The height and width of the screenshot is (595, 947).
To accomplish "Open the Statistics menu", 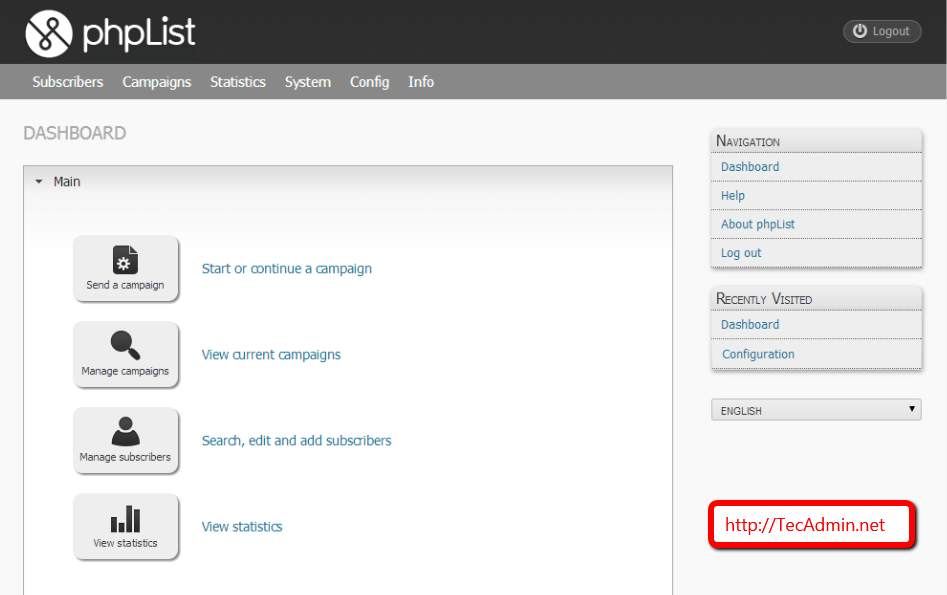I will [238, 82].
